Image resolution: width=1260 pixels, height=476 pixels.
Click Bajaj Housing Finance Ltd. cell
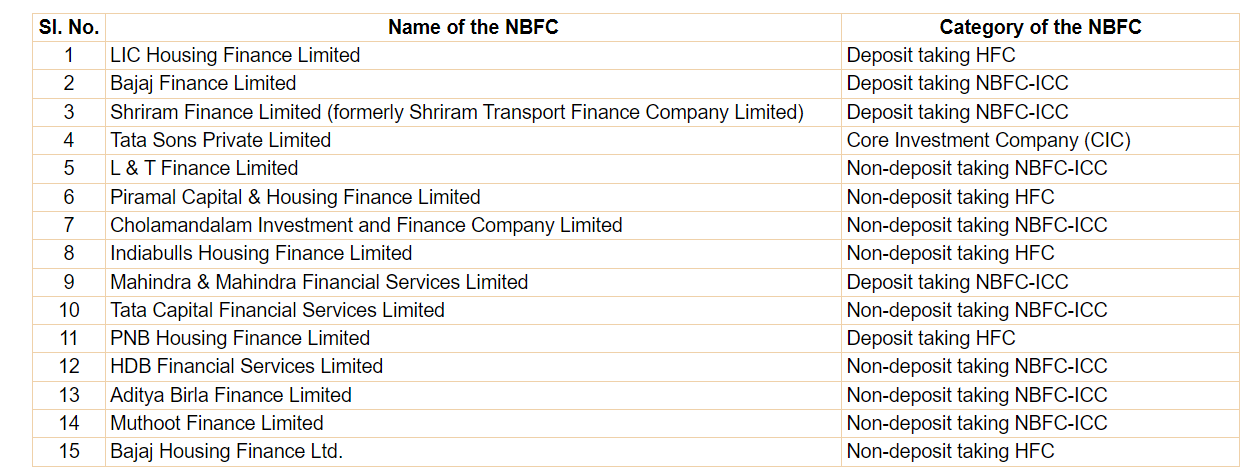click(x=226, y=451)
